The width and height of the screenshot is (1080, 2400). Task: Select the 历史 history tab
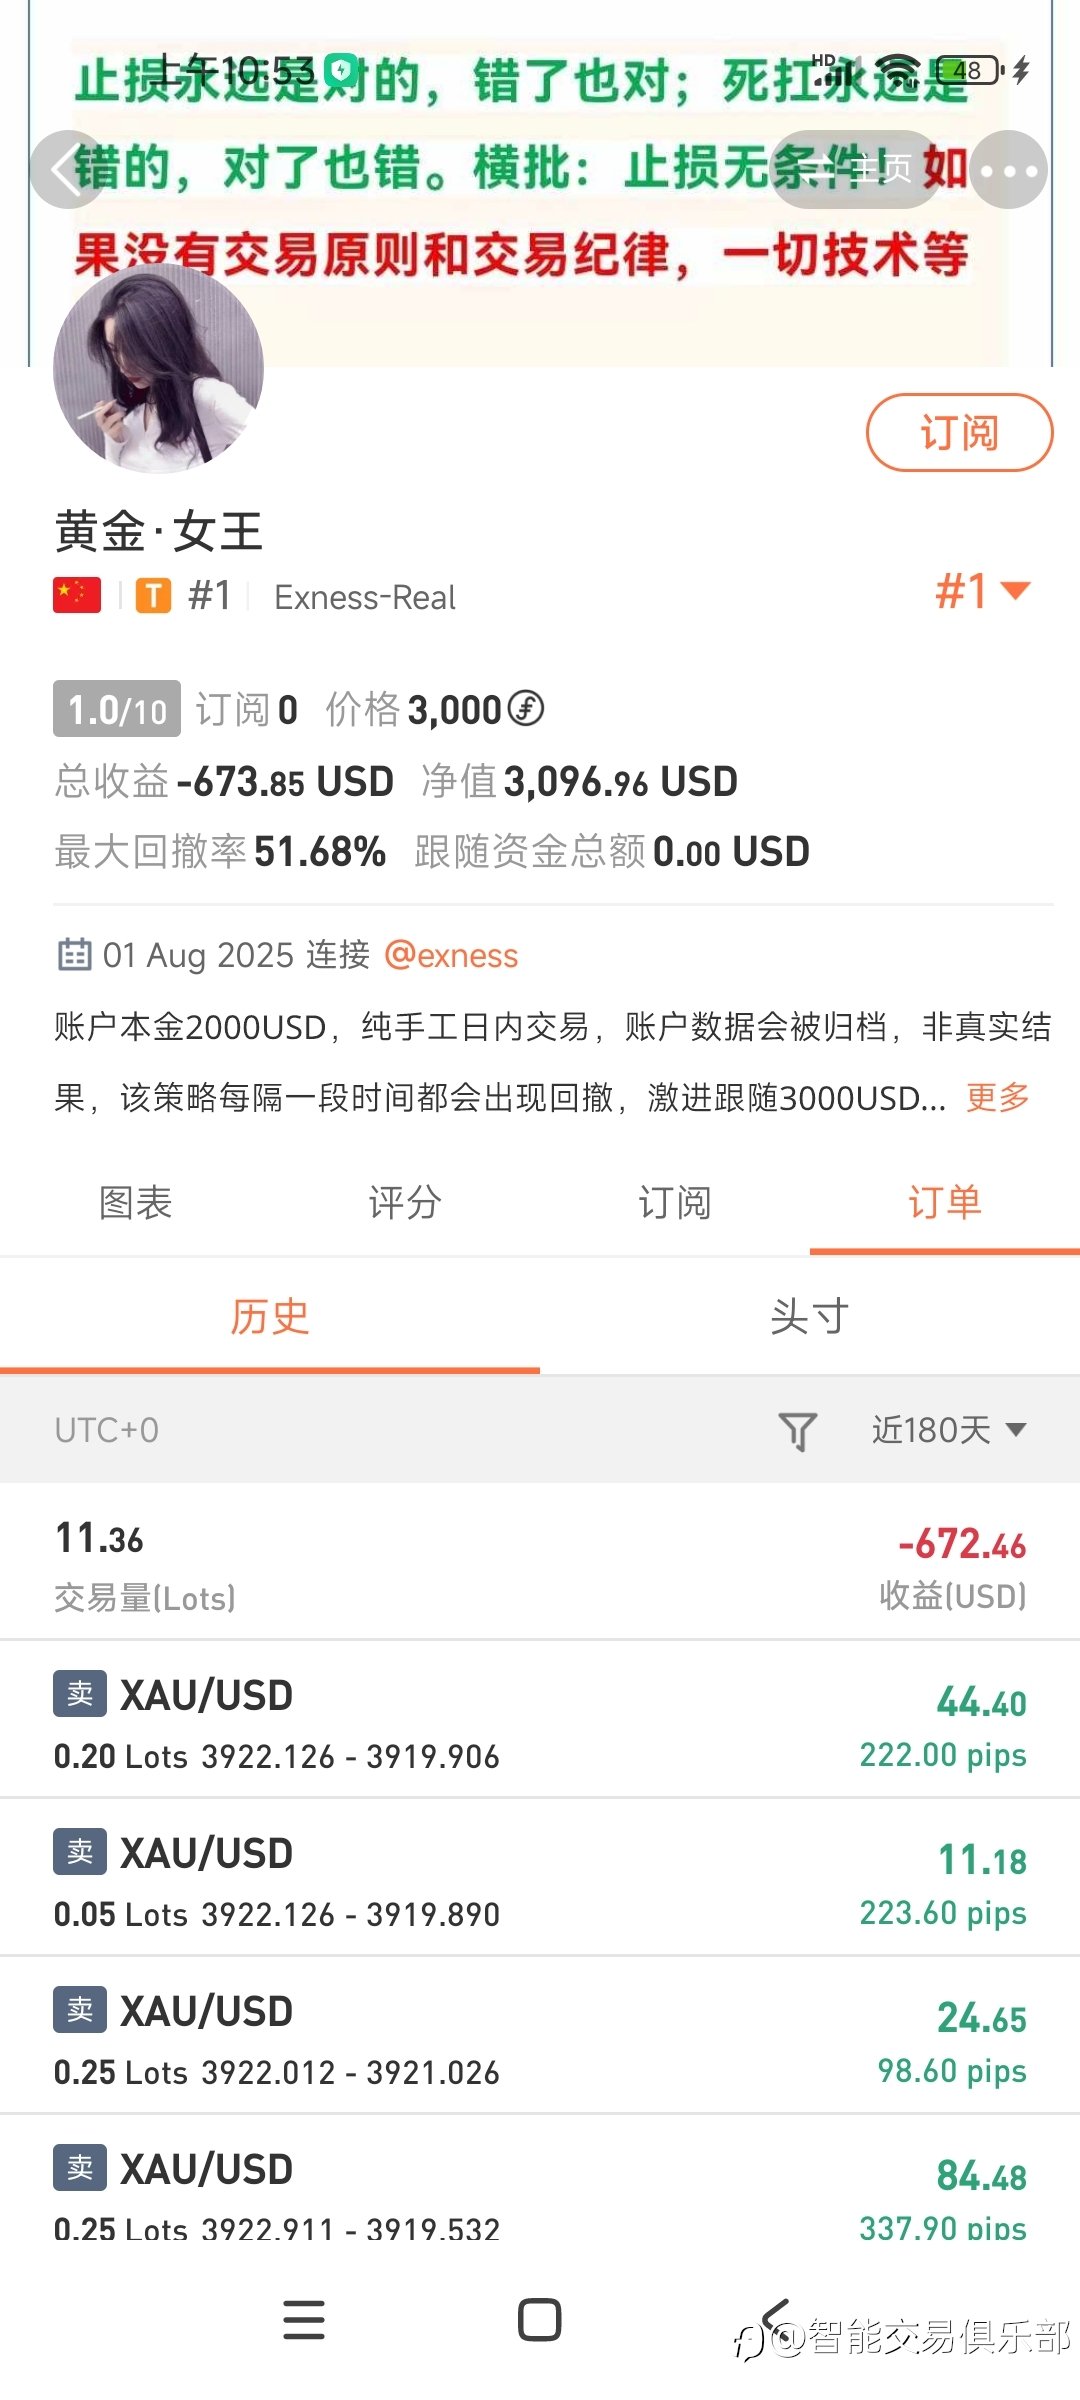coord(269,1316)
